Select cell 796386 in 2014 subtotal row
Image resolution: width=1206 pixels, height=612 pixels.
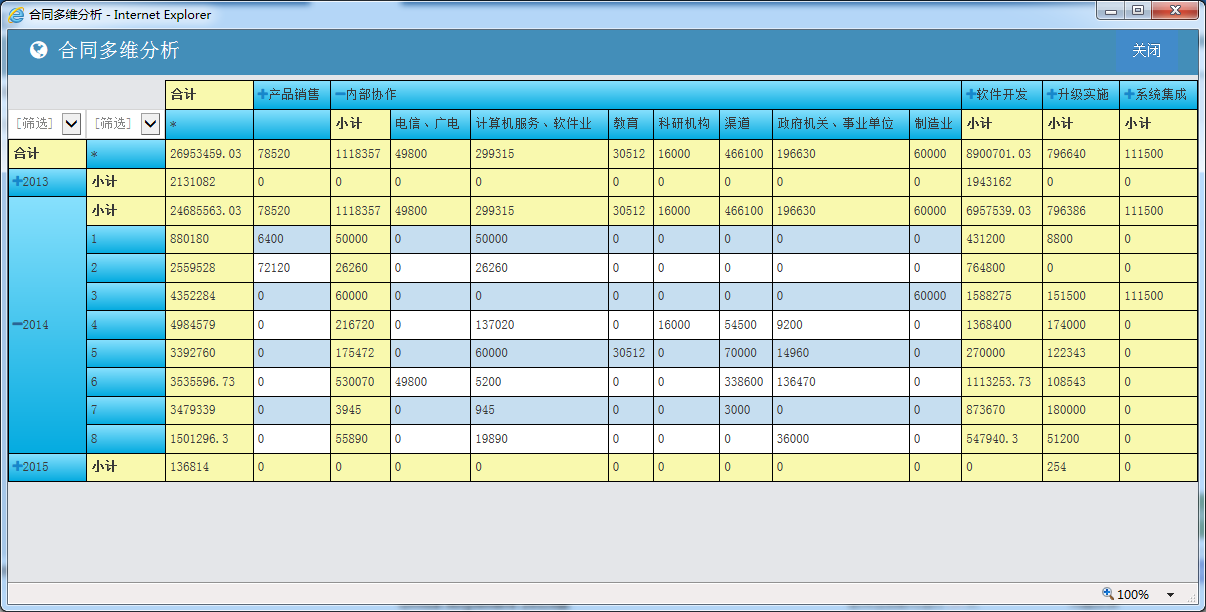tap(1080, 211)
